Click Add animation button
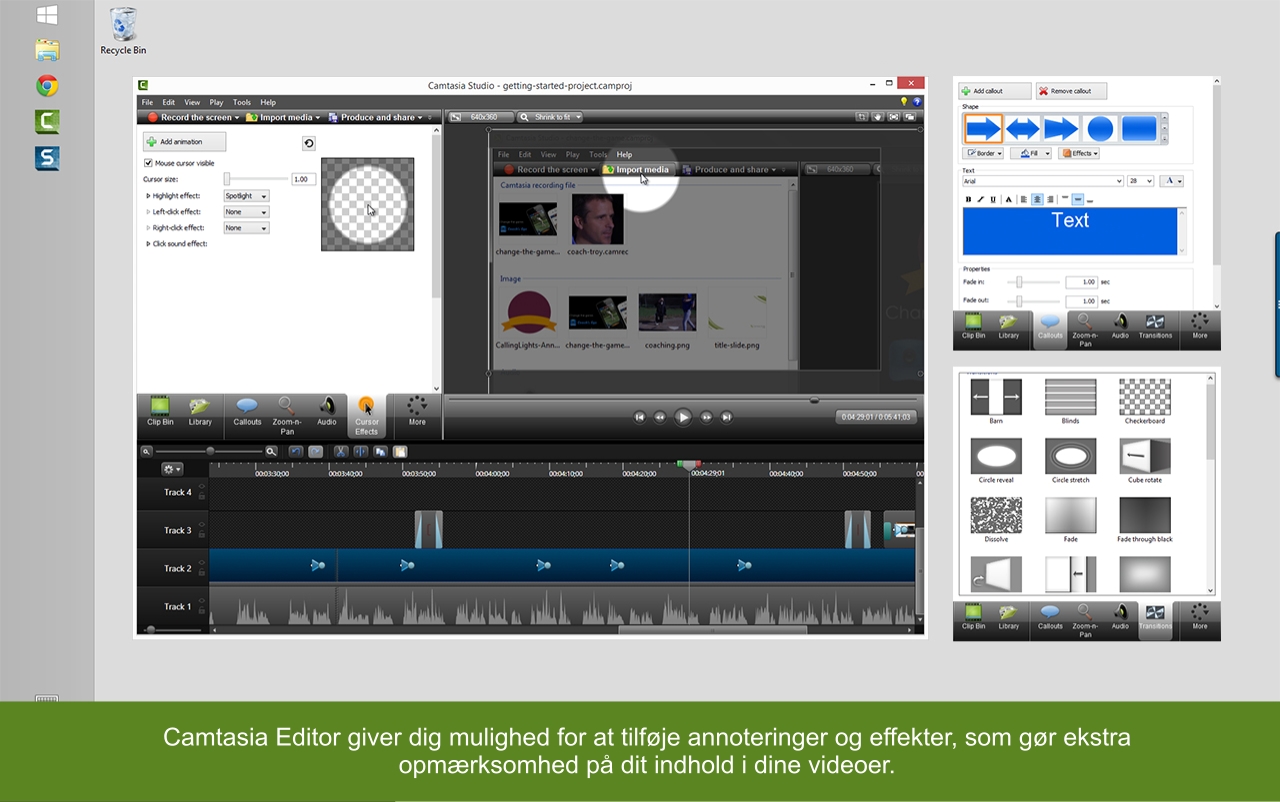The image size is (1280, 802). click(185, 142)
